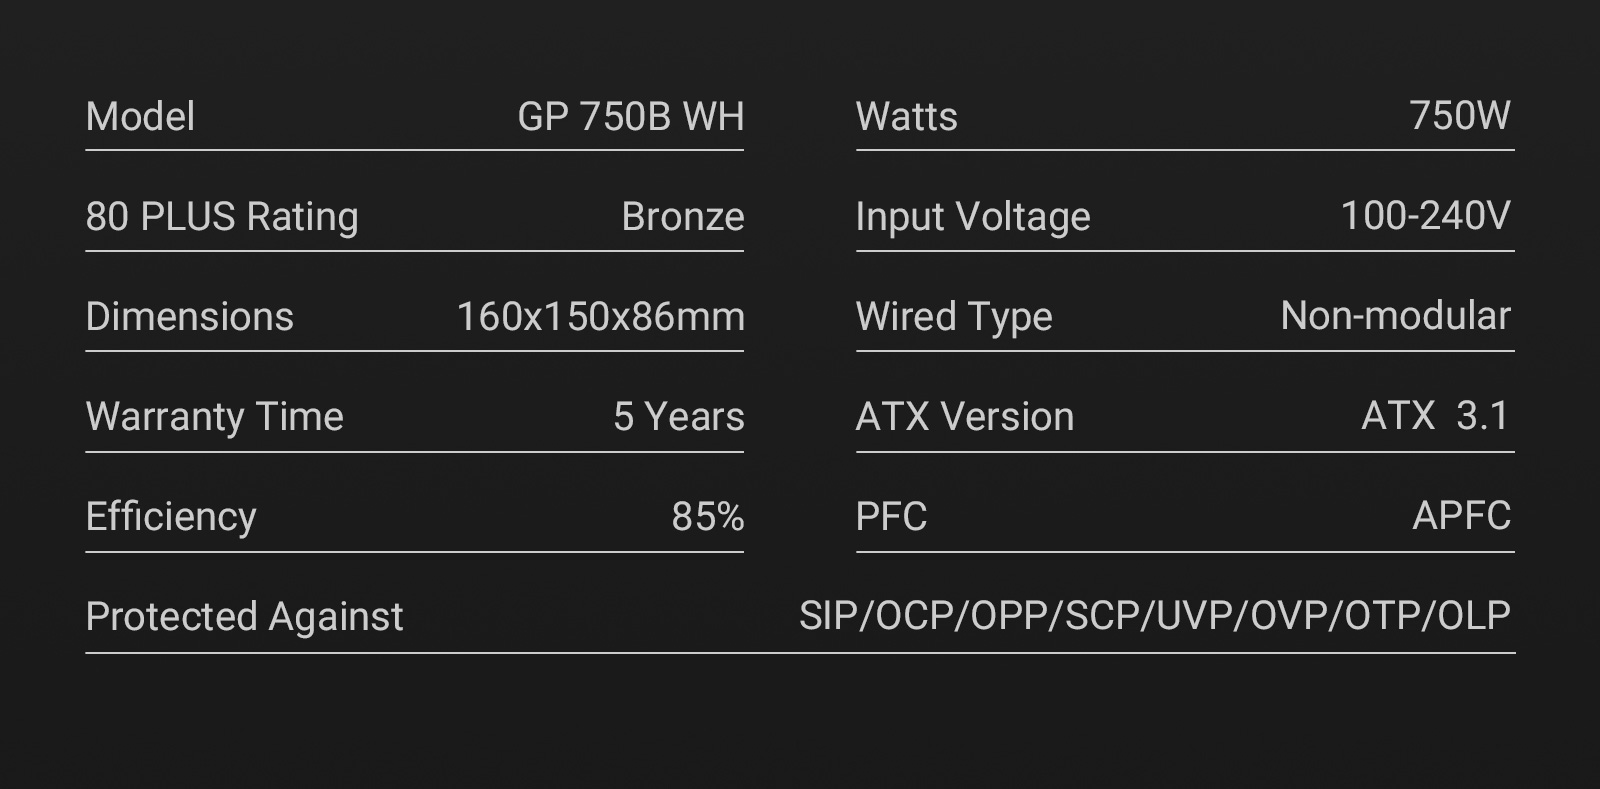Click the Efficiency label
Image resolution: width=1600 pixels, height=789 pixels.
(171, 517)
